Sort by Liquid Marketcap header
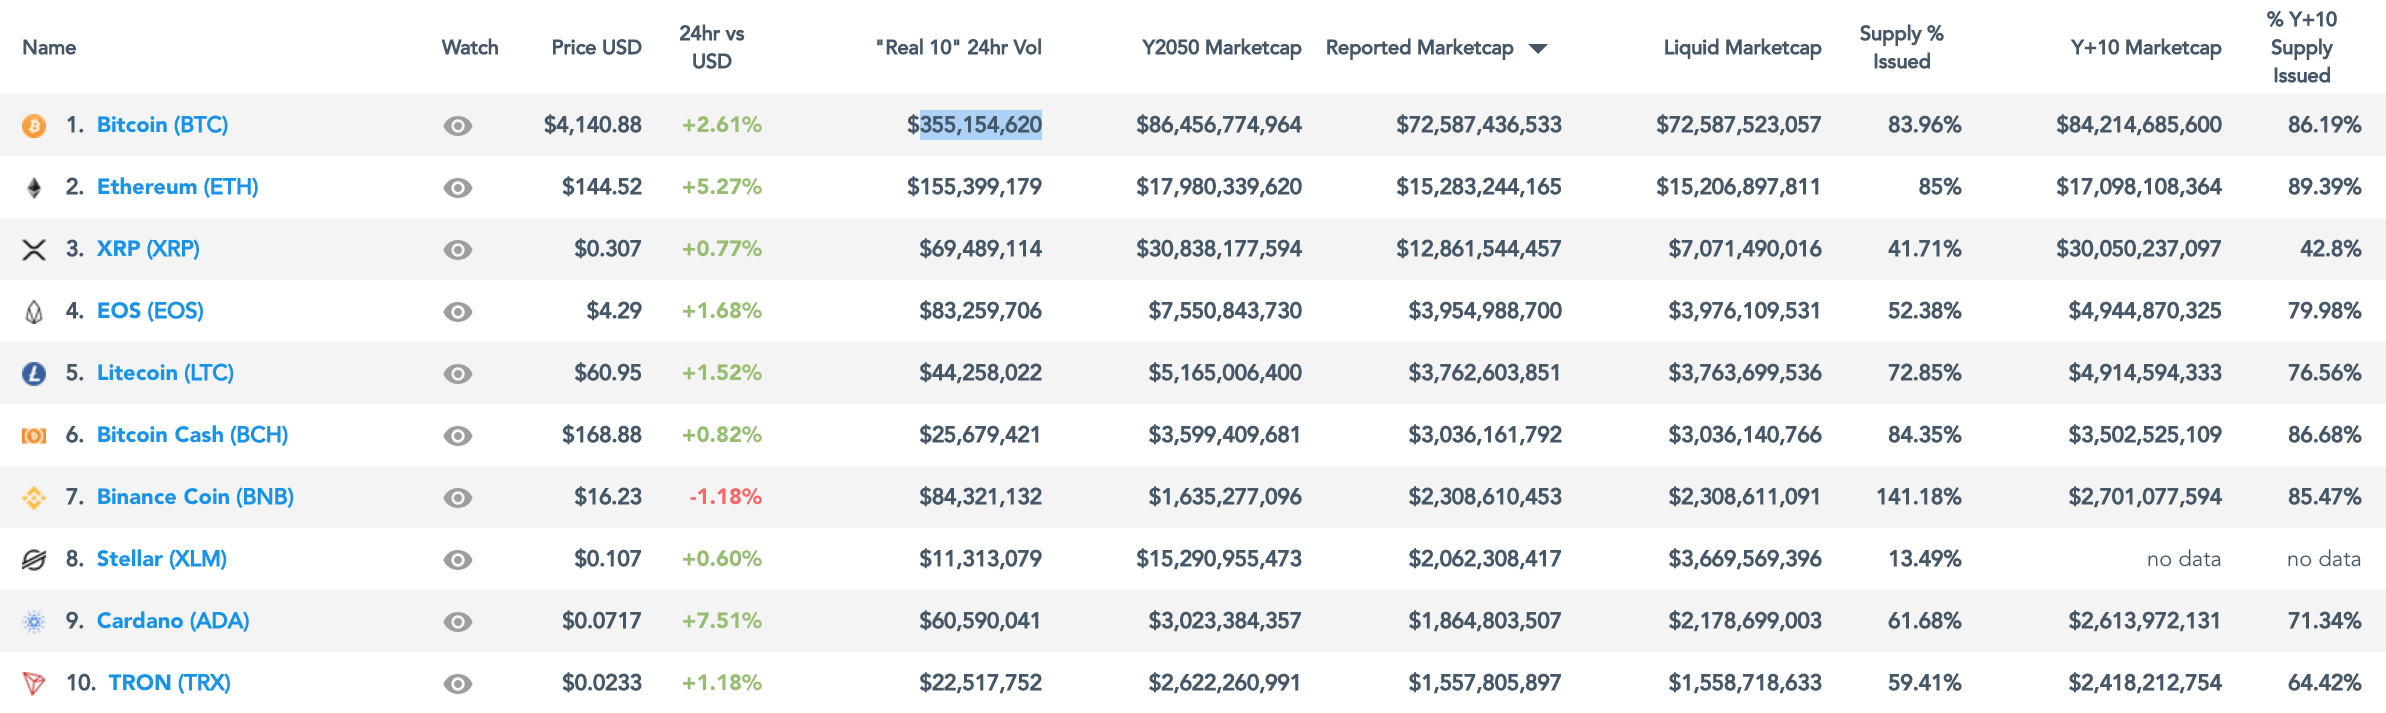This screenshot has height=713, width=2386. [1742, 47]
